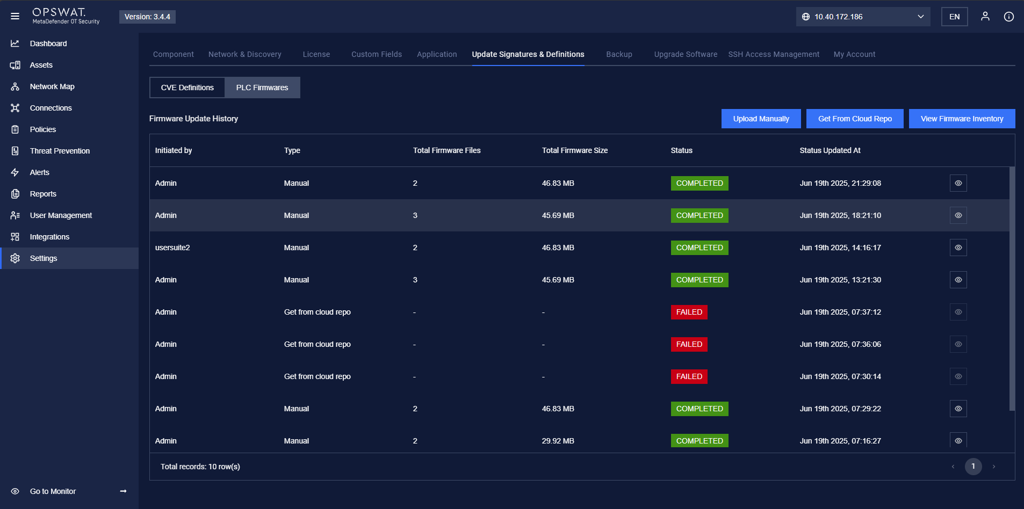The image size is (1024, 509).
Task: Switch to the CVE Definitions tab
Action: click(x=187, y=88)
